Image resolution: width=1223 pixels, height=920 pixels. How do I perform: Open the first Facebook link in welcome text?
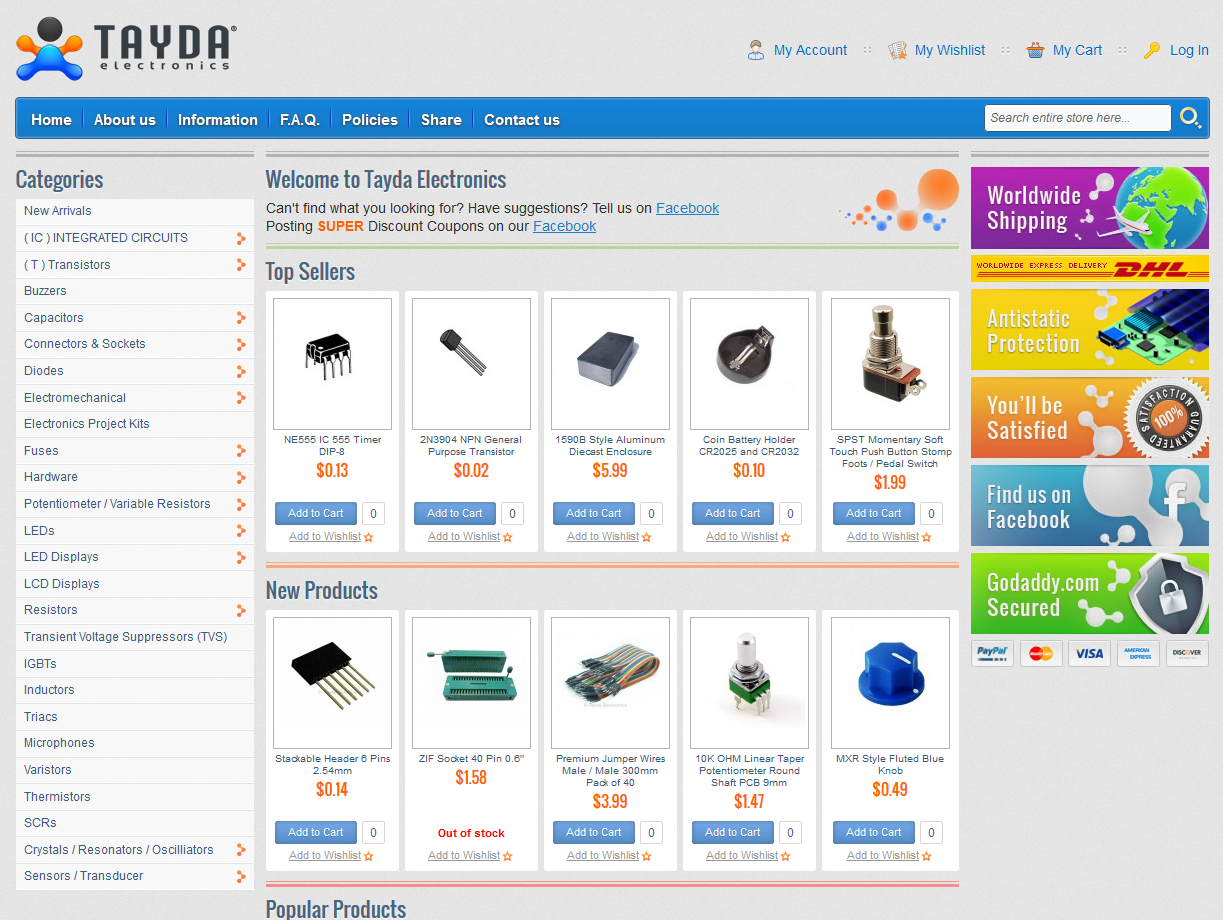687,208
